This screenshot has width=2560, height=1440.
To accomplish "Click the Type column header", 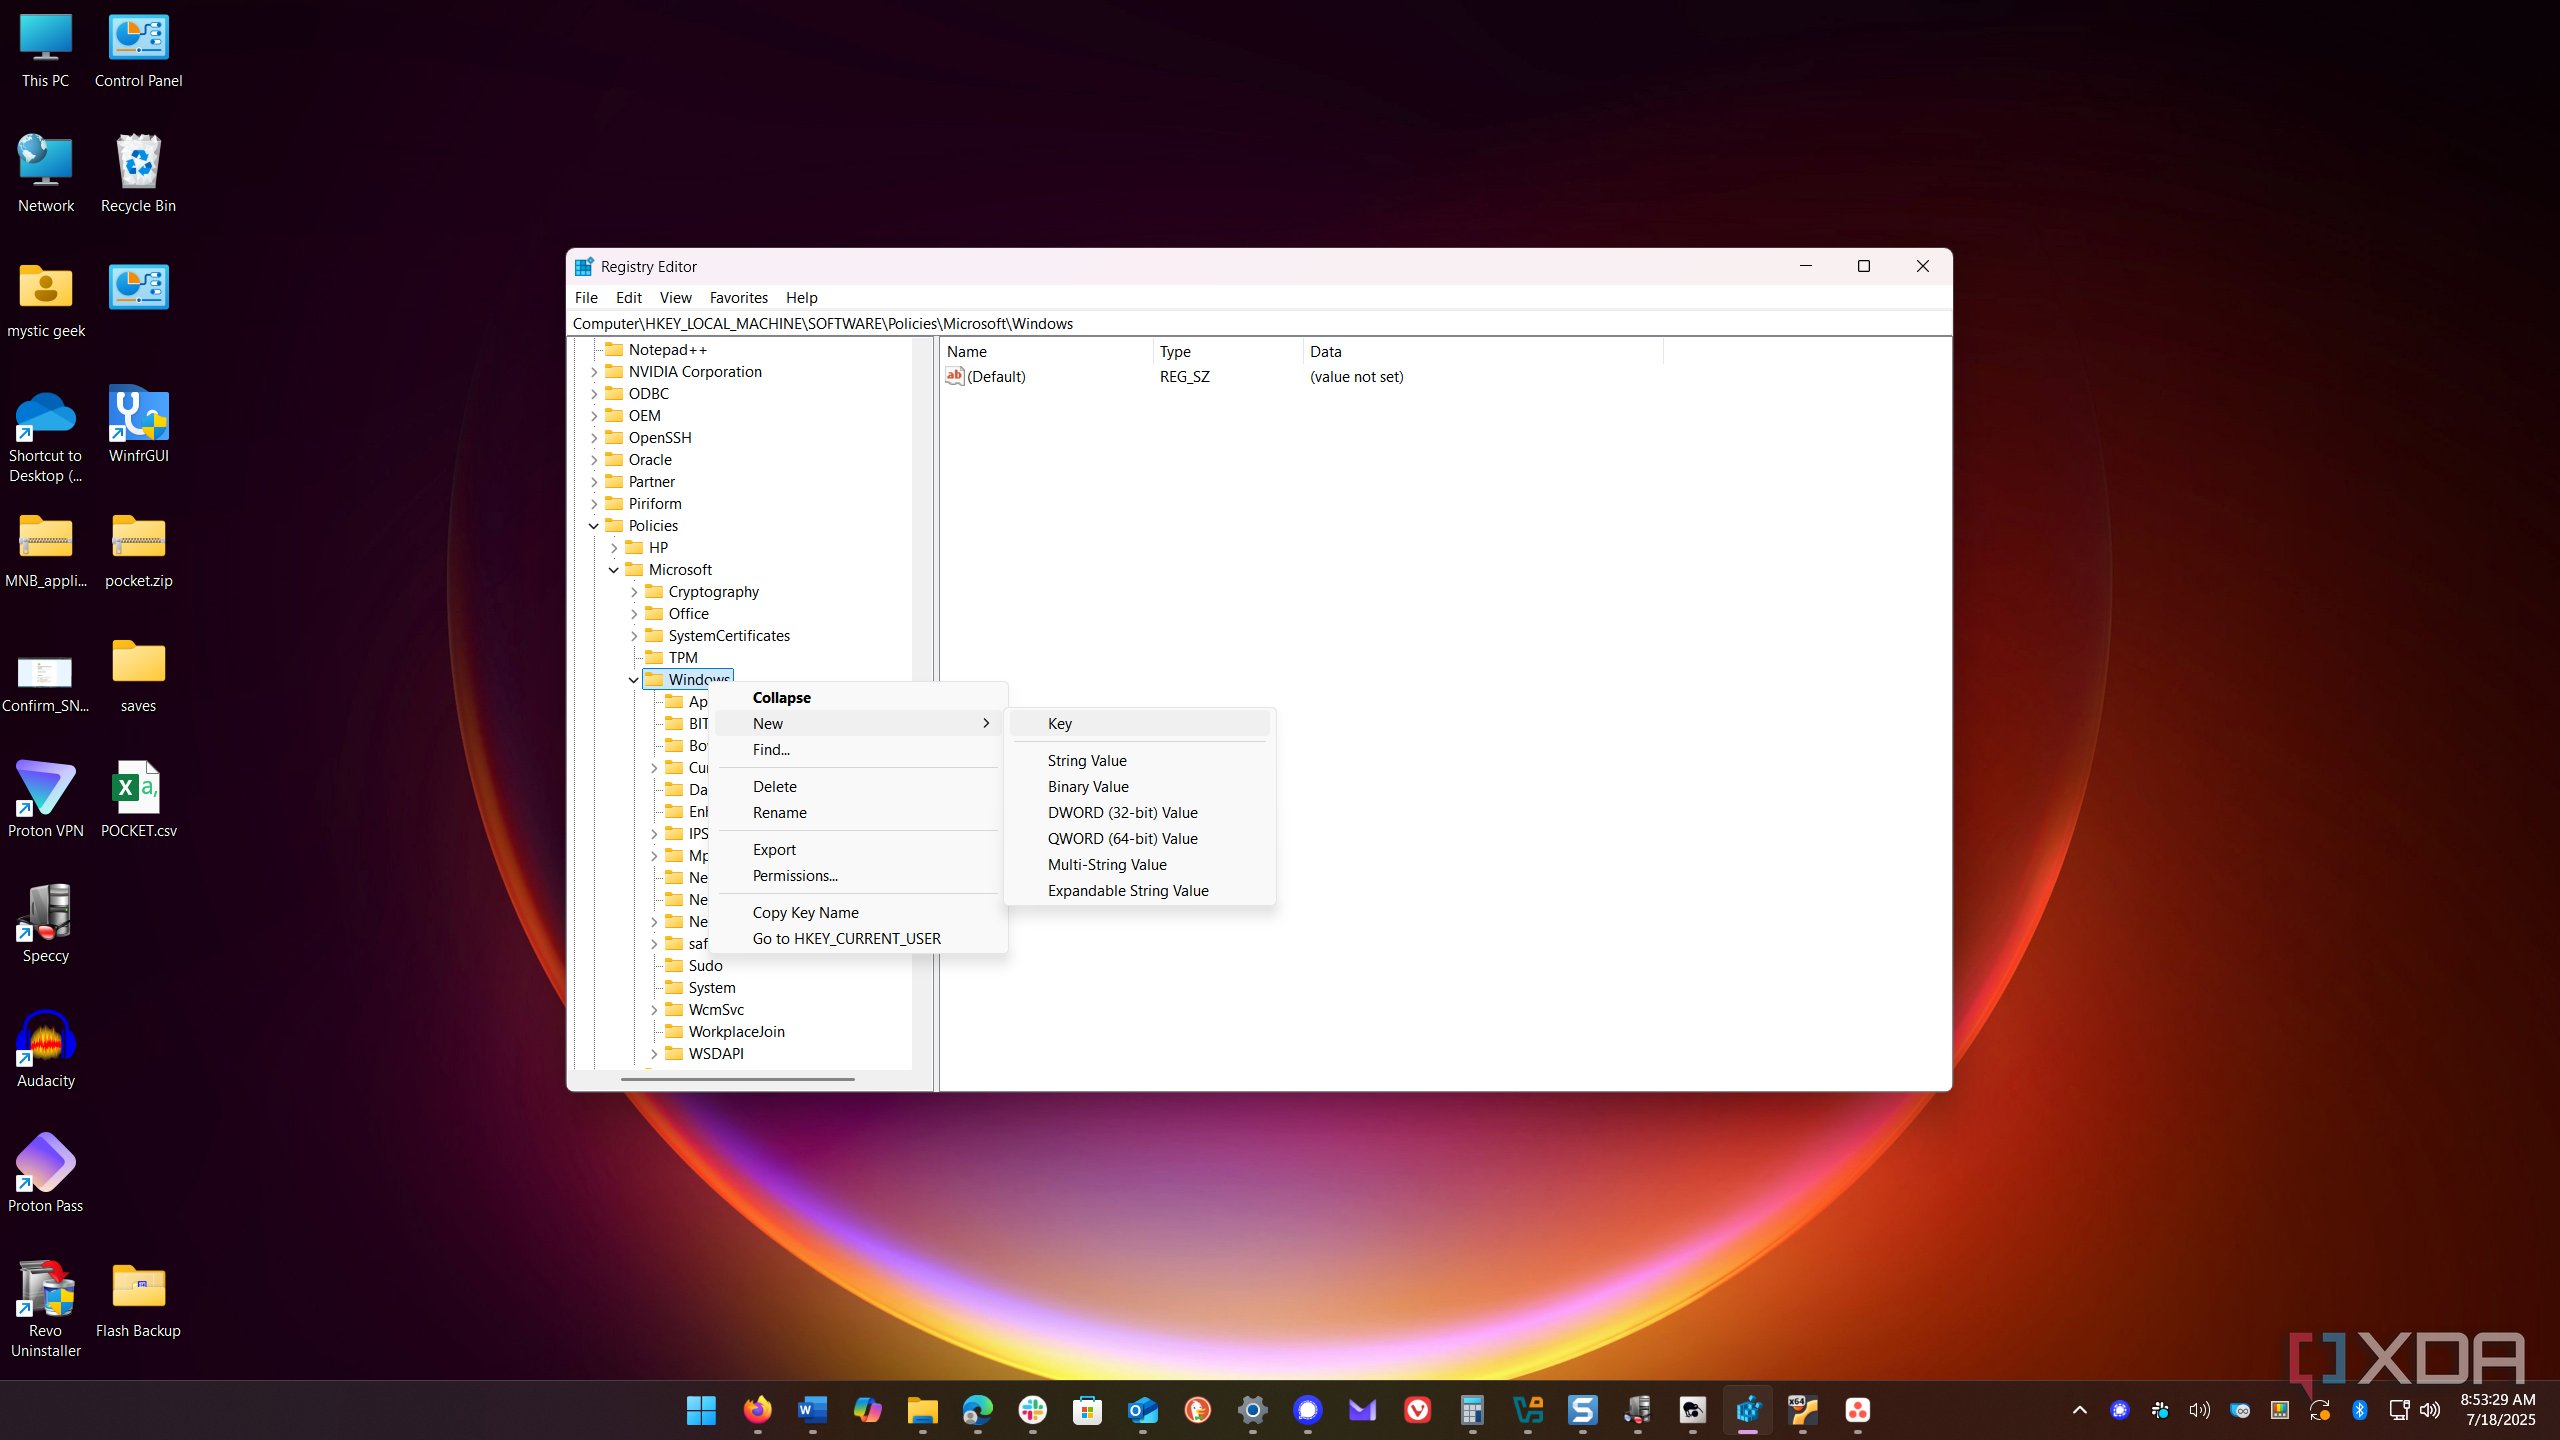I will pyautogui.click(x=1228, y=351).
